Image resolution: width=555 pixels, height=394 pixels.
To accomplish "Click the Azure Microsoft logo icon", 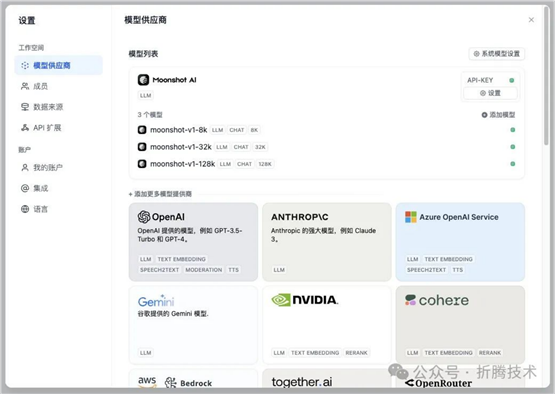I will [x=411, y=217].
